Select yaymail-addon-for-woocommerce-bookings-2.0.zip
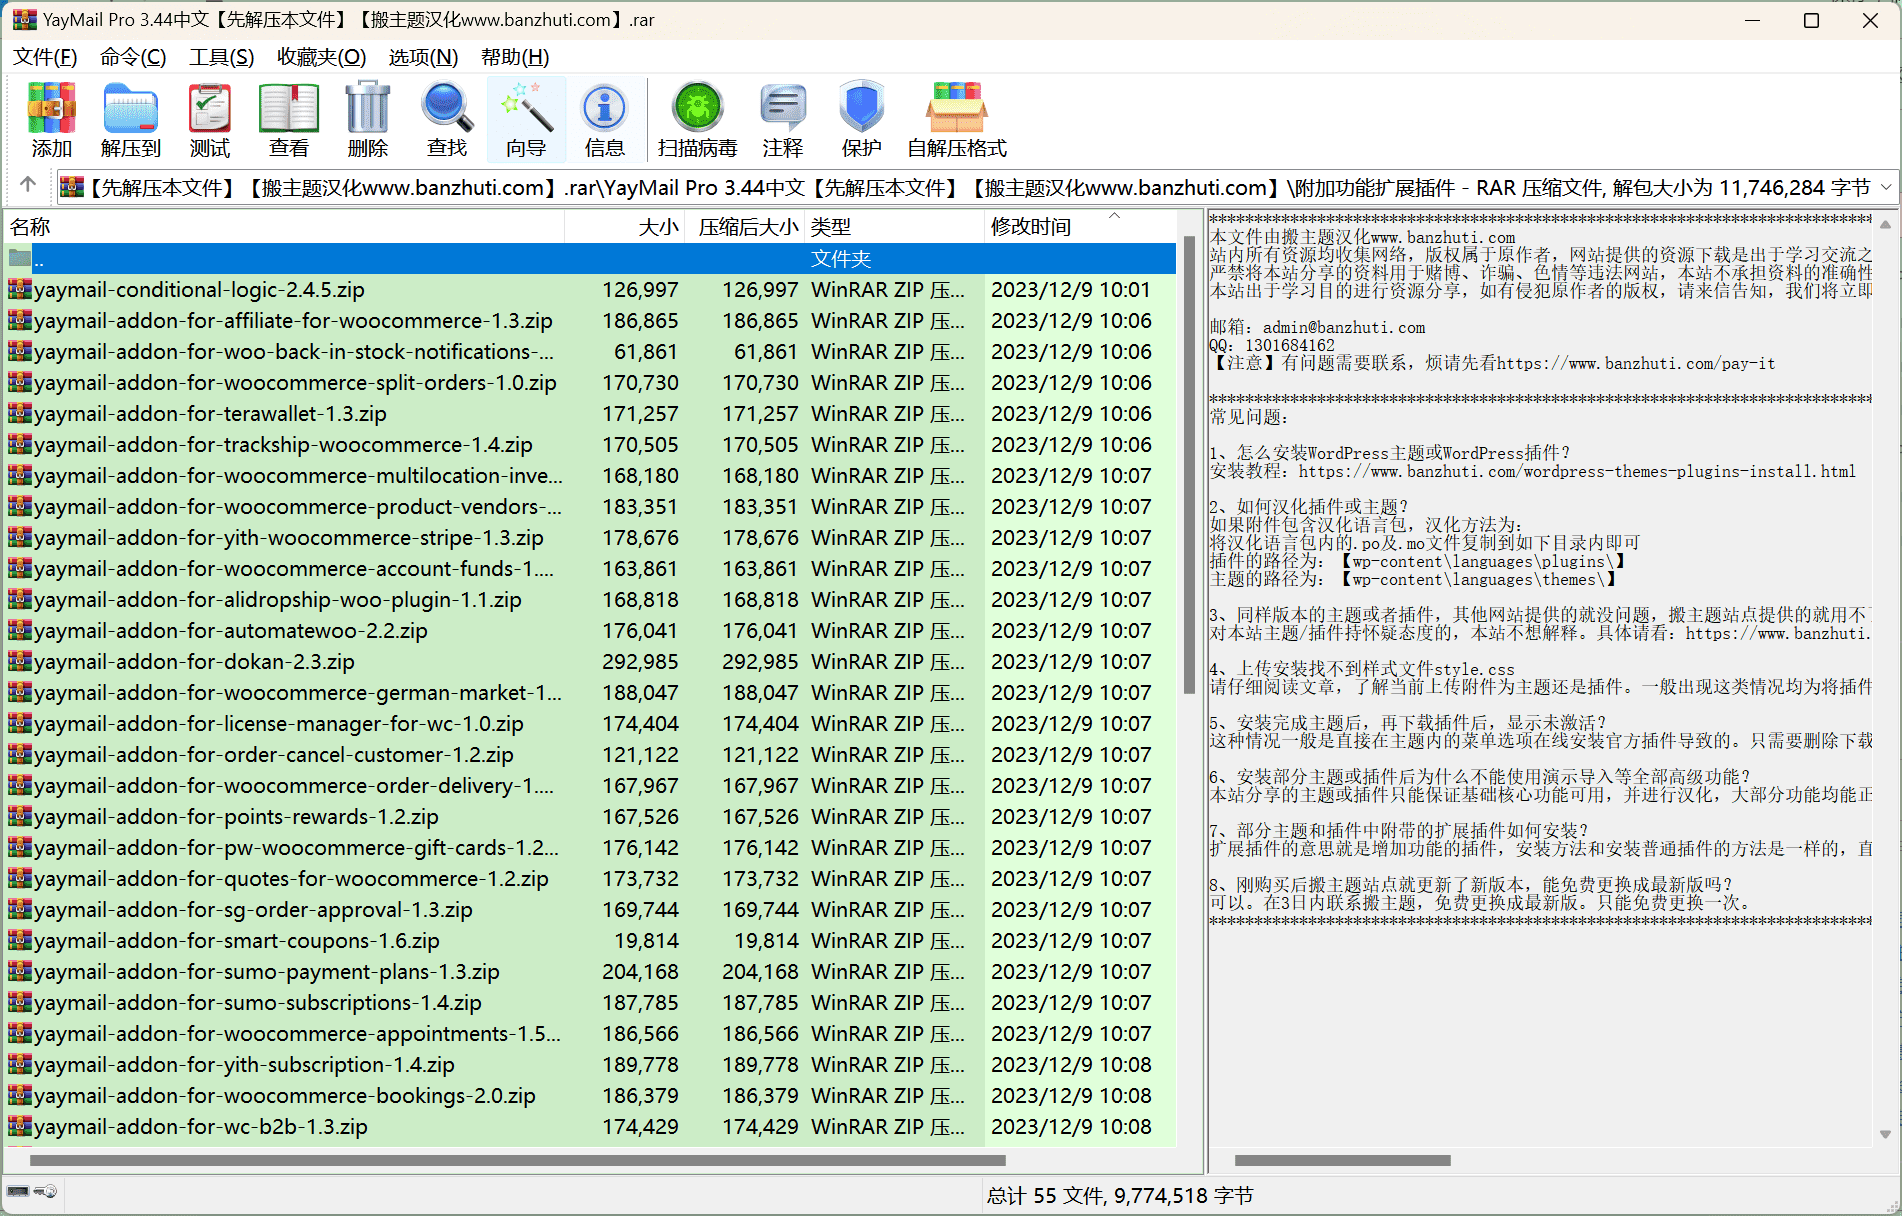The width and height of the screenshot is (1902, 1216). [590, 1096]
